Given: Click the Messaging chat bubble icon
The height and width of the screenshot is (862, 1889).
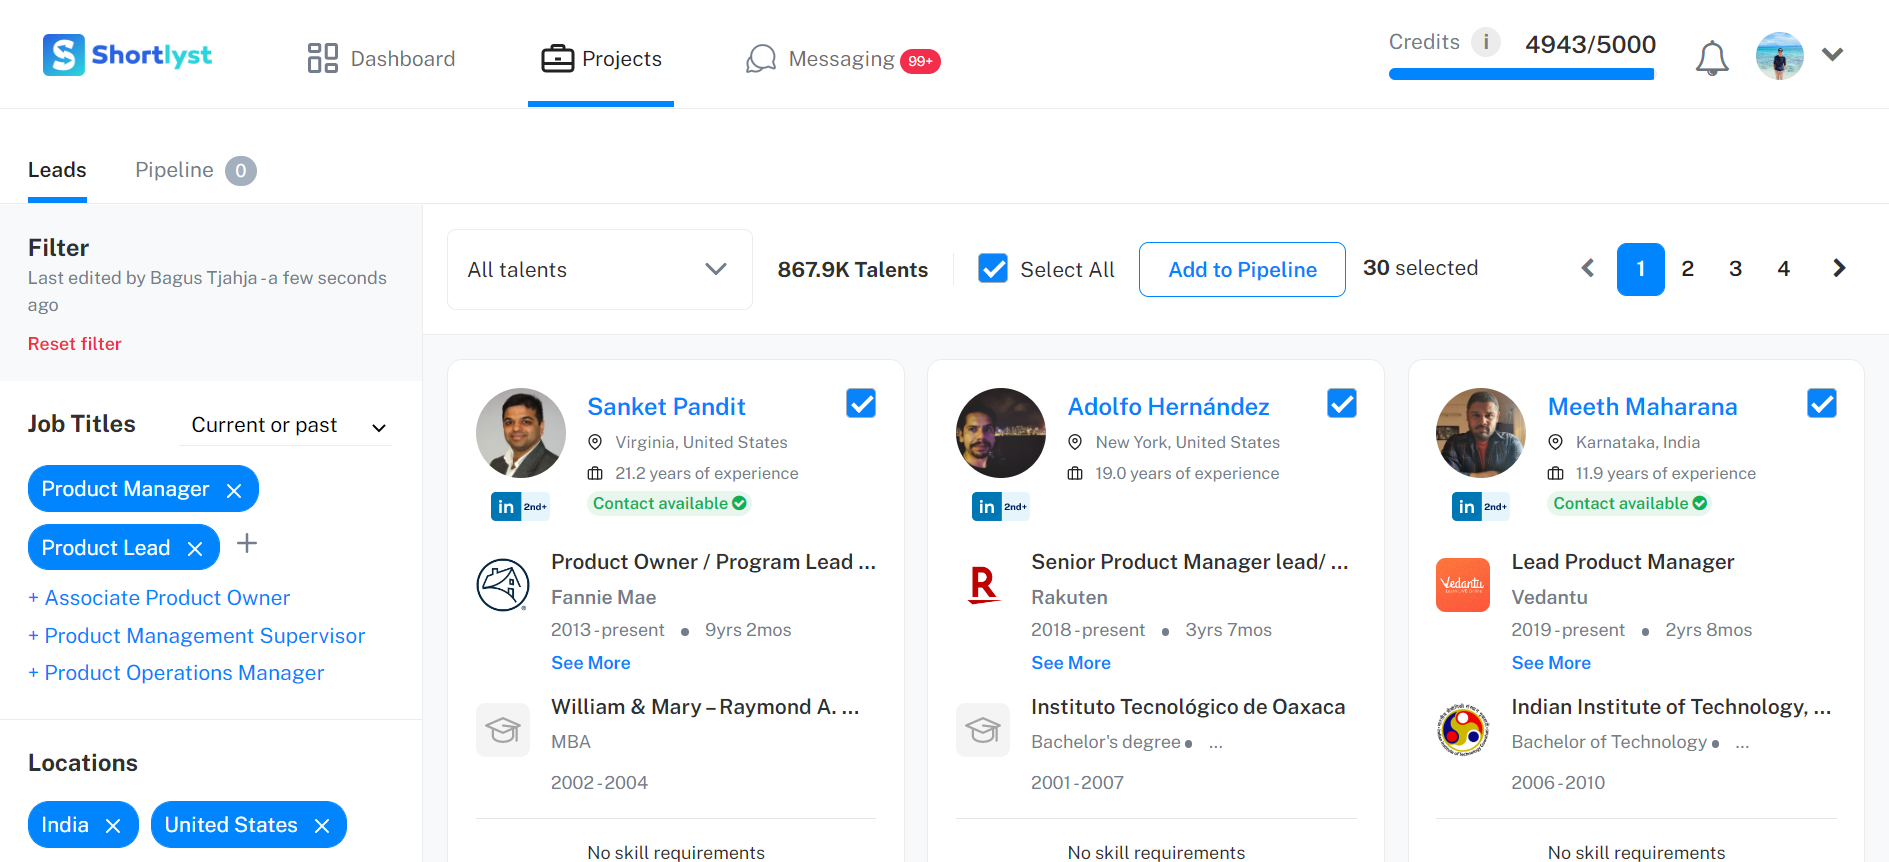Looking at the screenshot, I should 761,59.
